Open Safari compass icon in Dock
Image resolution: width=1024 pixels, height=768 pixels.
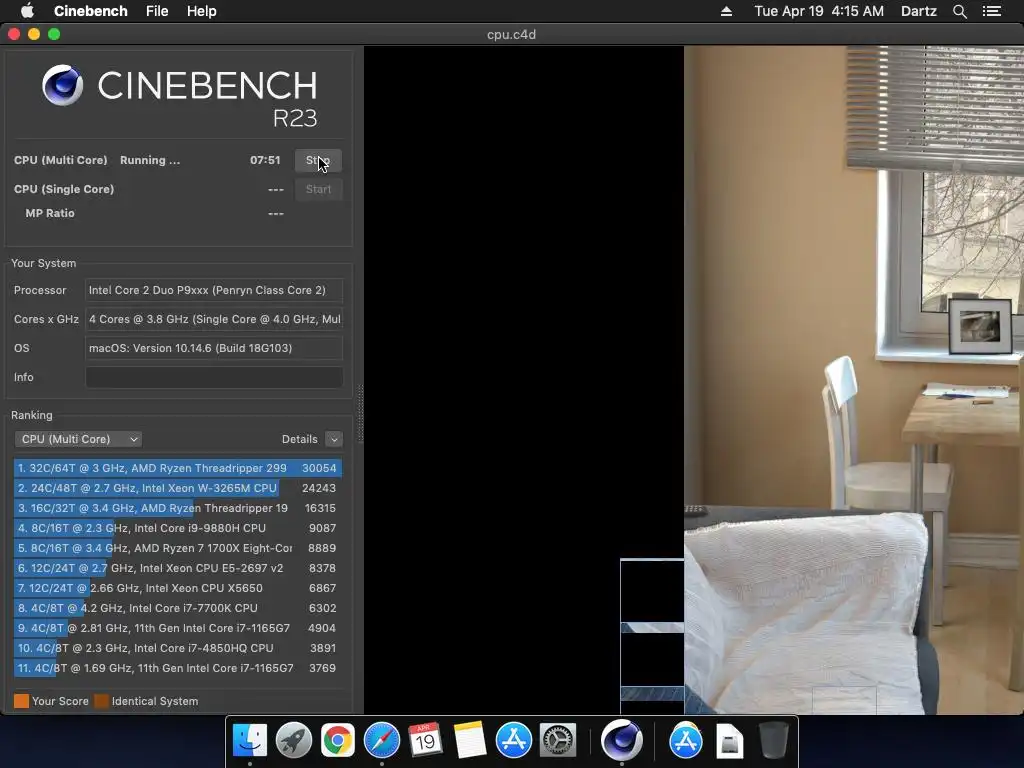(x=381, y=741)
